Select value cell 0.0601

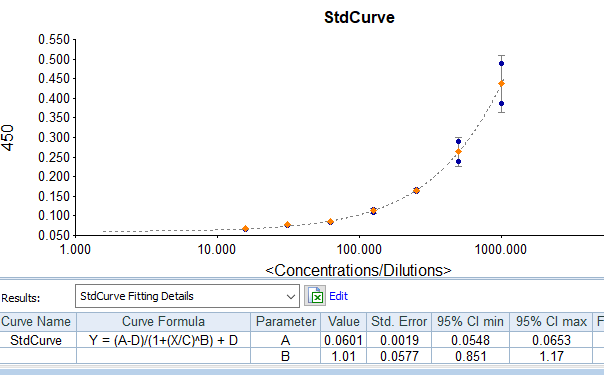click(343, 340)
